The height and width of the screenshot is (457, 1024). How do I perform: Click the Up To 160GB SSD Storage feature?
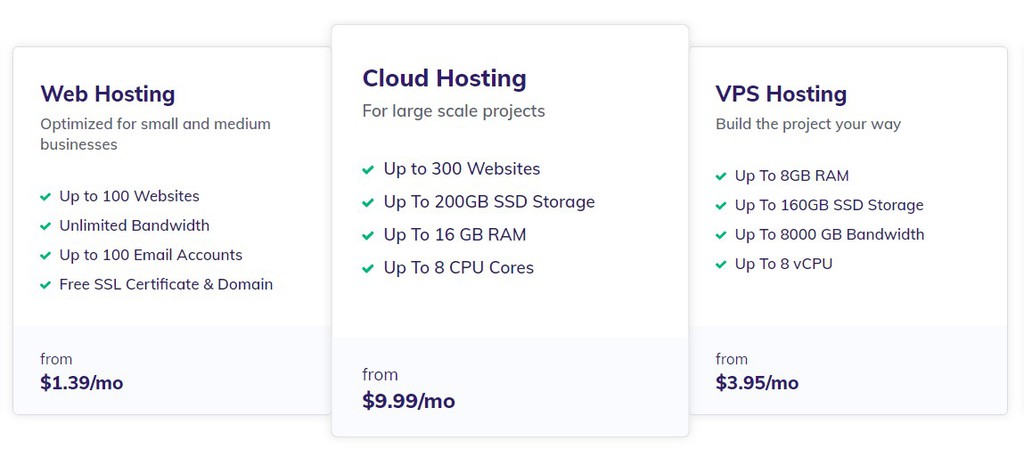829,205
